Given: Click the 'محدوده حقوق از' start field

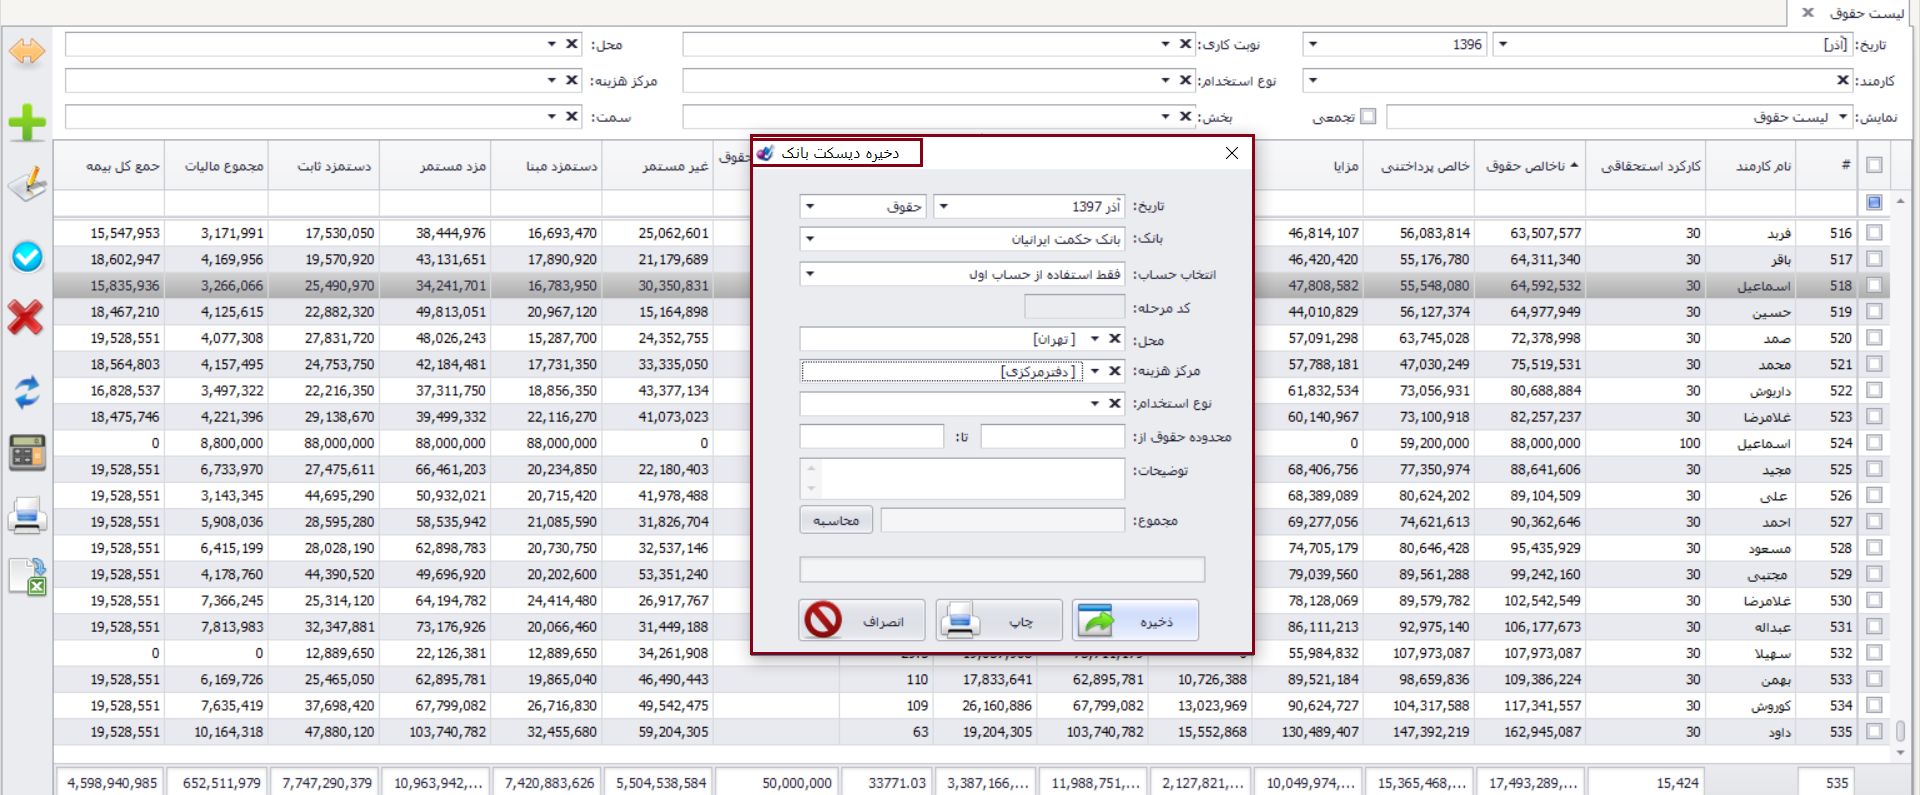Looking at the screenshot, I should 1053,437.
